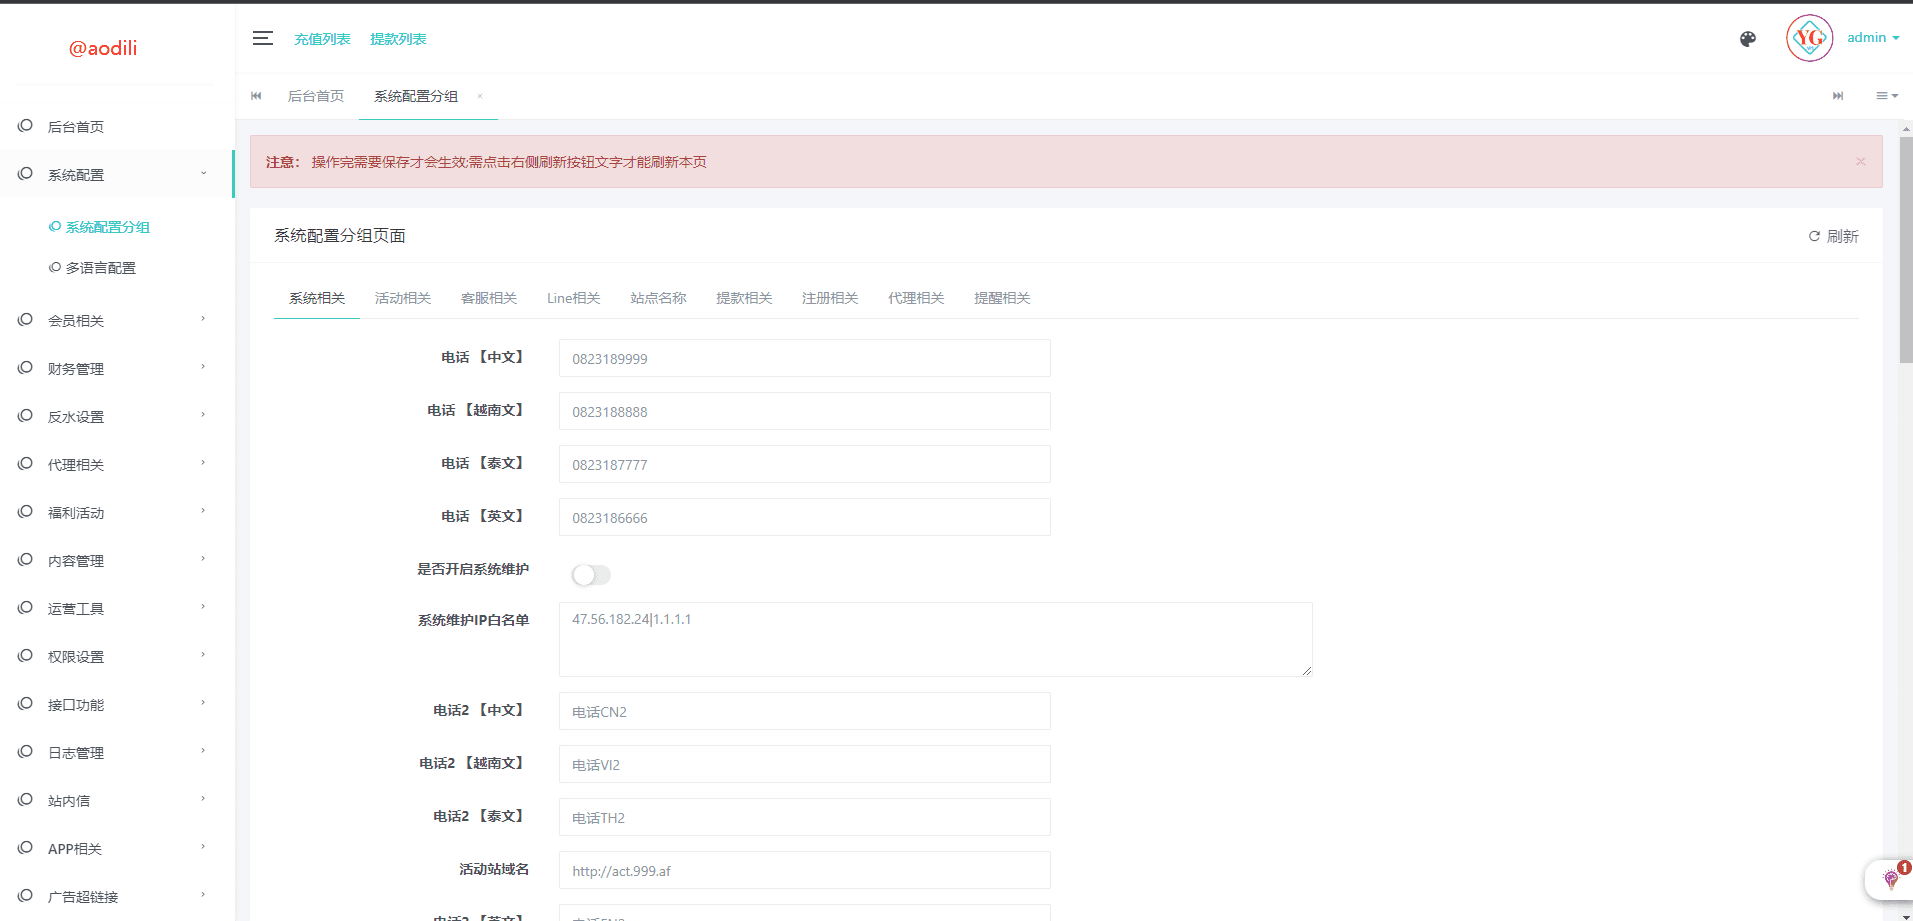This screenshot has width=1913, height=921.
Task: Select 多语言配置 in the sidebar
Action: 100,268
